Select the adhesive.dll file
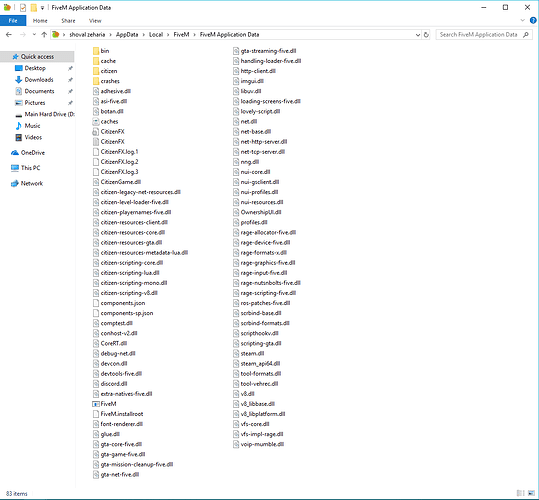 112,91
